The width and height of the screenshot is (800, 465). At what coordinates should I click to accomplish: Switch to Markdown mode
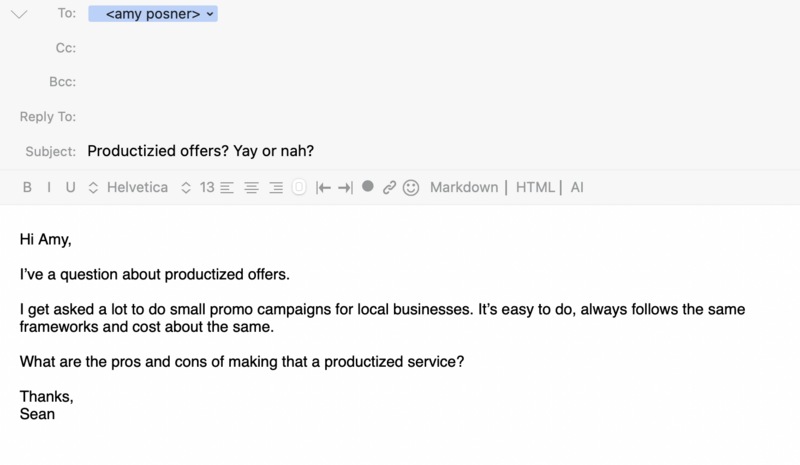tap(464, 187)
